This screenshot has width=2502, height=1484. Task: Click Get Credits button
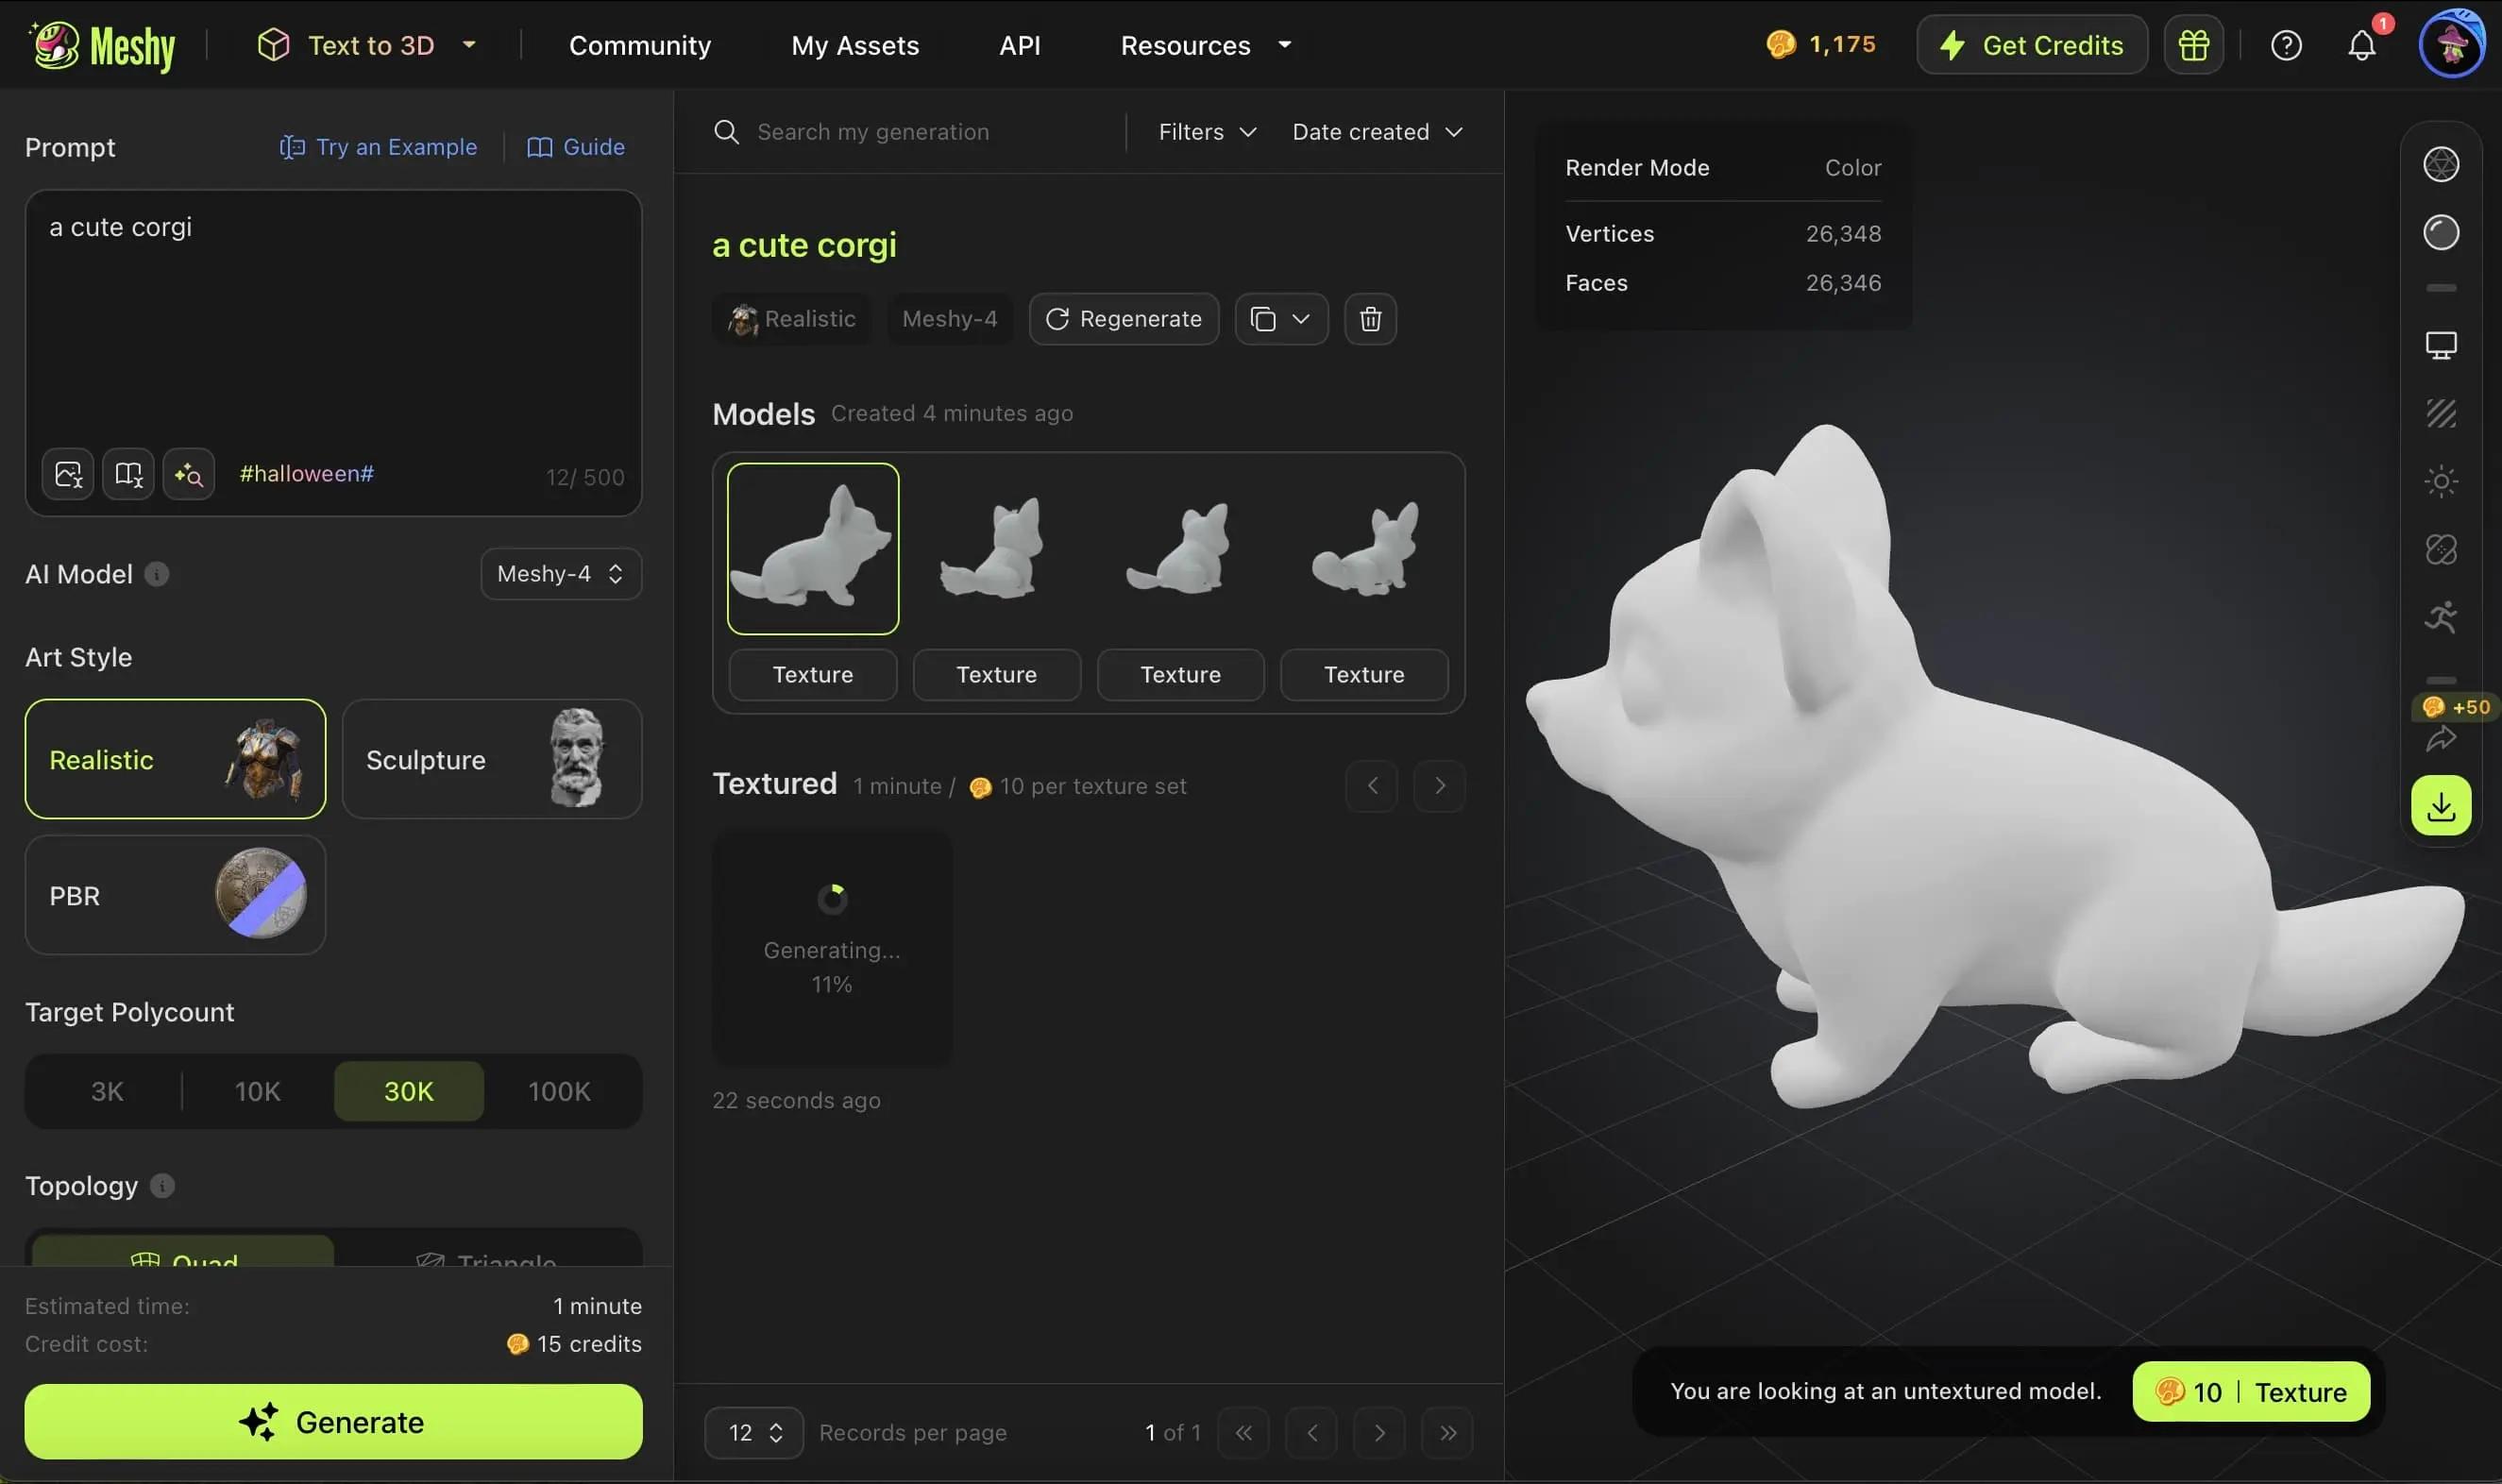point(2034,44)
